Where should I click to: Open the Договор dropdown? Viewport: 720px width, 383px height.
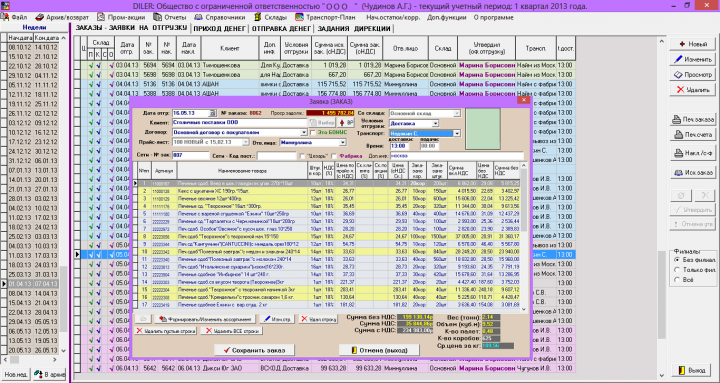pyautogui.click(x=304, y=133)
